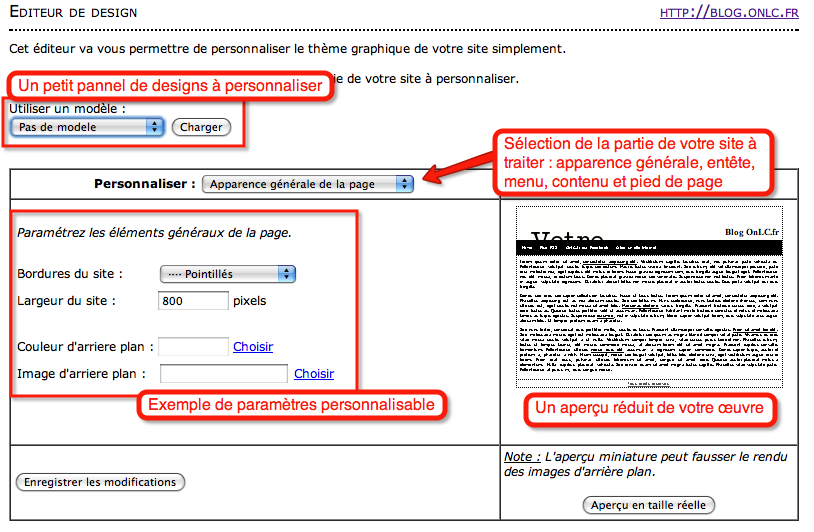
Task: Click the 'Bordures du site :' label
Action: tap(70, 274)
